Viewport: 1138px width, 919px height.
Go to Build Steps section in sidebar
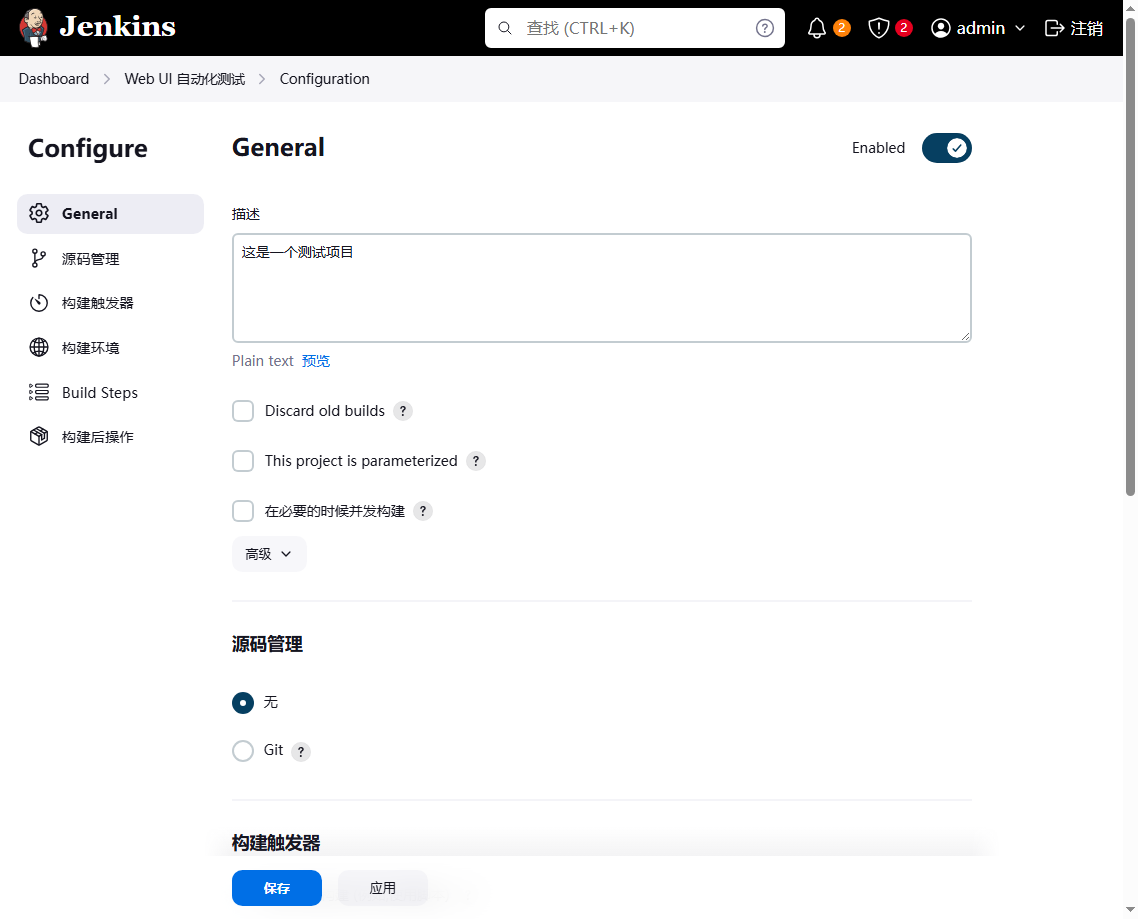click(110, 393)
